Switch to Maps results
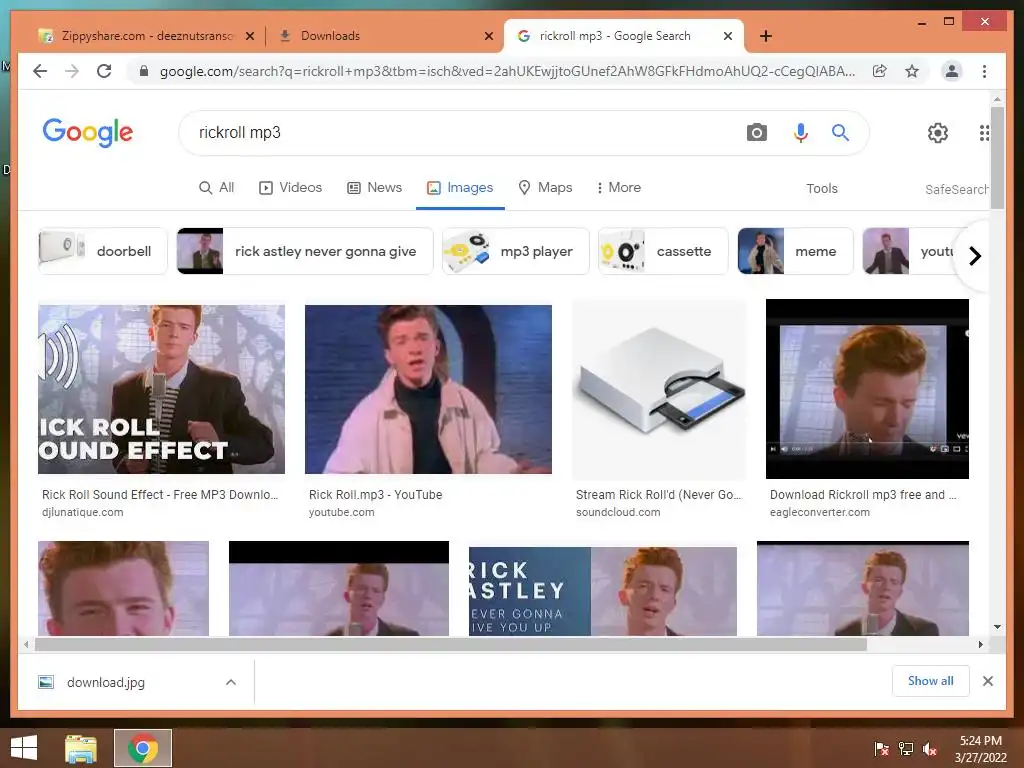 click(x=545, y=188)
